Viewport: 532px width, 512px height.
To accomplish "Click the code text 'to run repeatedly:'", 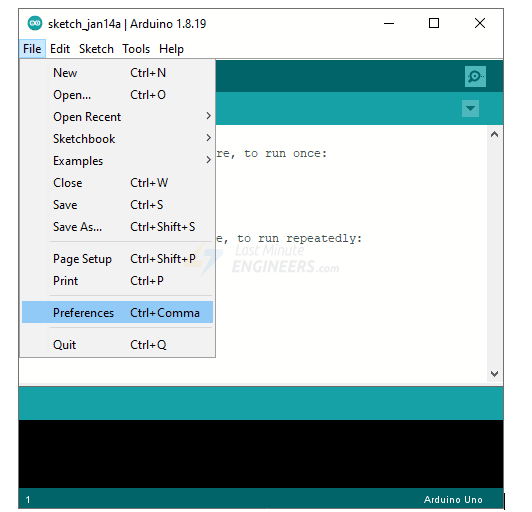I will (300, 239).
